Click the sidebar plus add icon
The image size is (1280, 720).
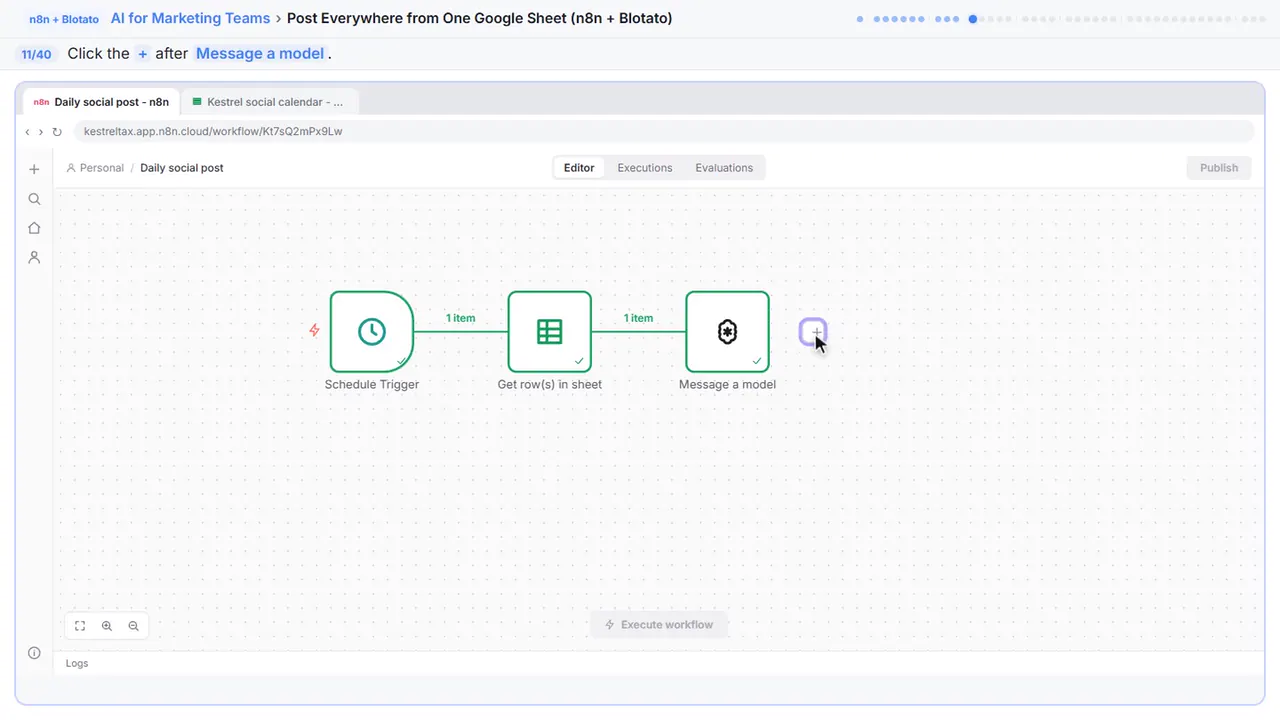pyautogui.click(x=34, y=170)
